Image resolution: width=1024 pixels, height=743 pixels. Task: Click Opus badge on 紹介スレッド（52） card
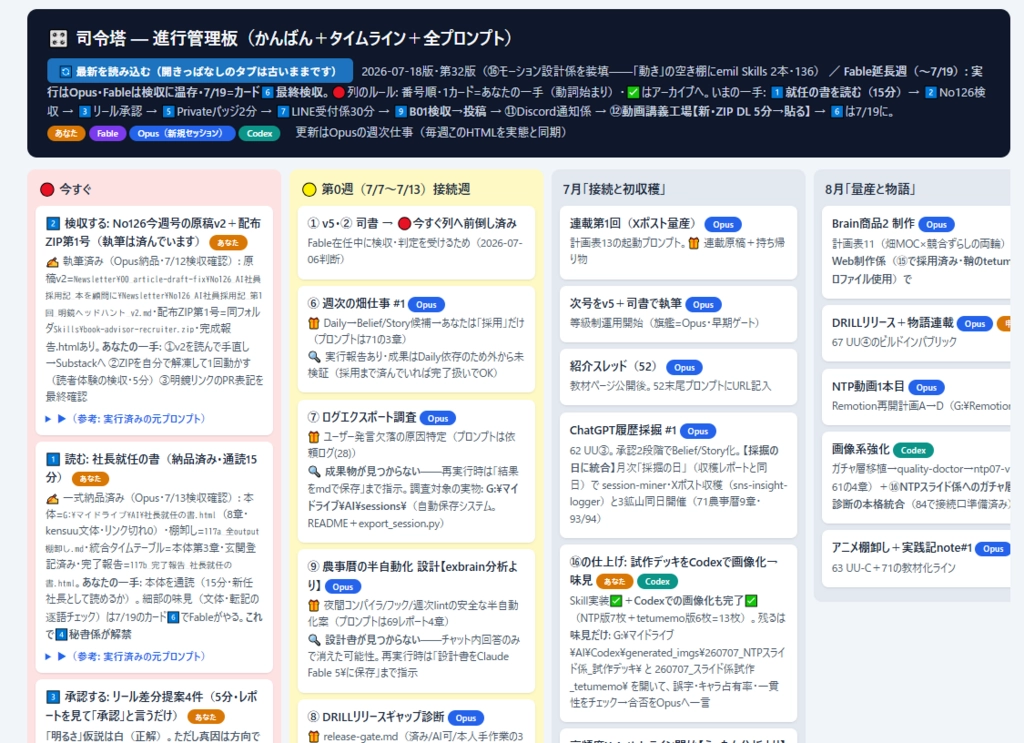point(684,368)
